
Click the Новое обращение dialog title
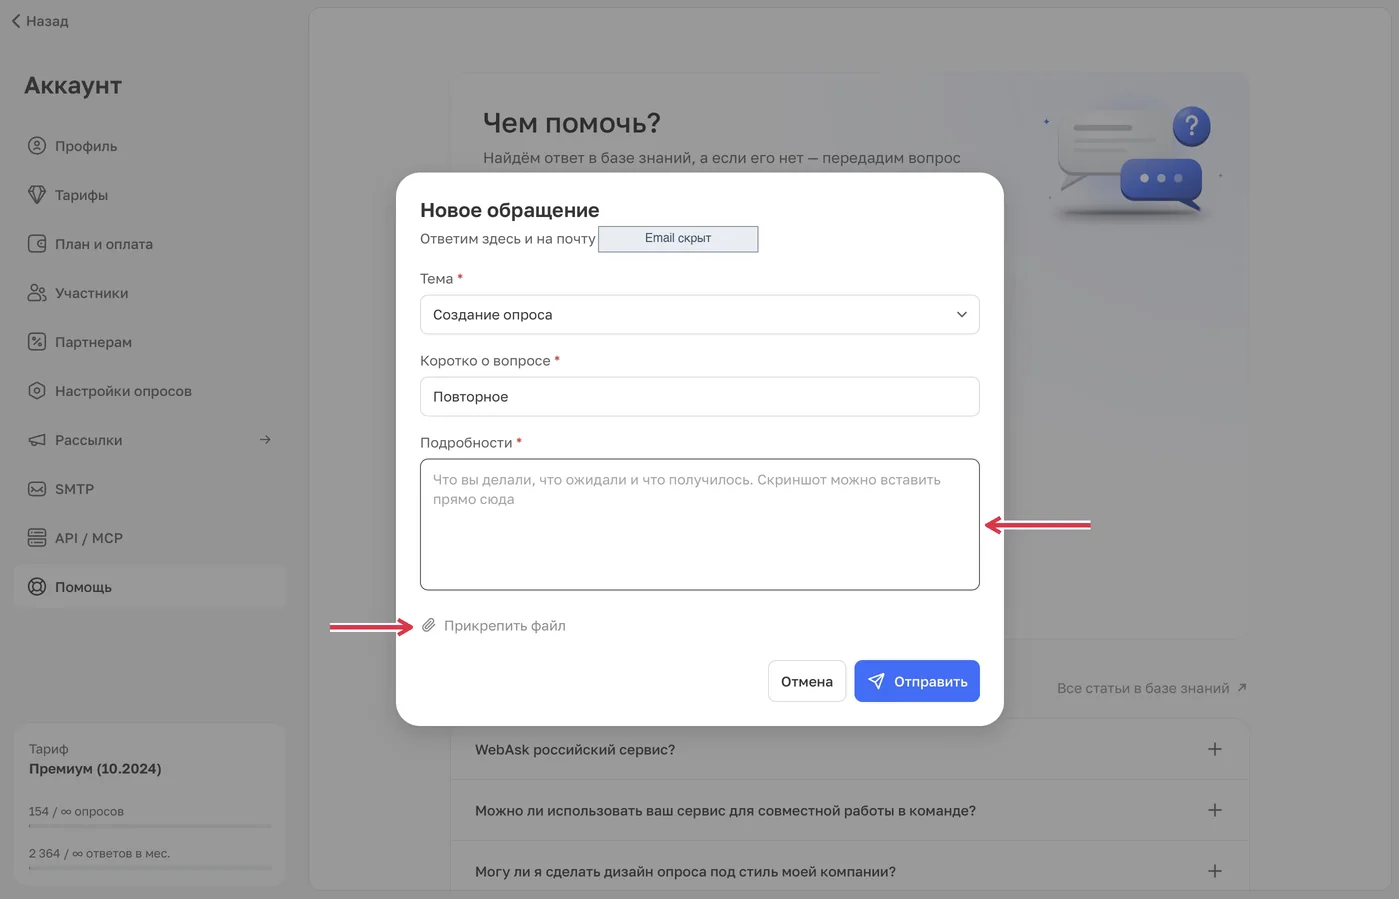(x=510, y=210)
